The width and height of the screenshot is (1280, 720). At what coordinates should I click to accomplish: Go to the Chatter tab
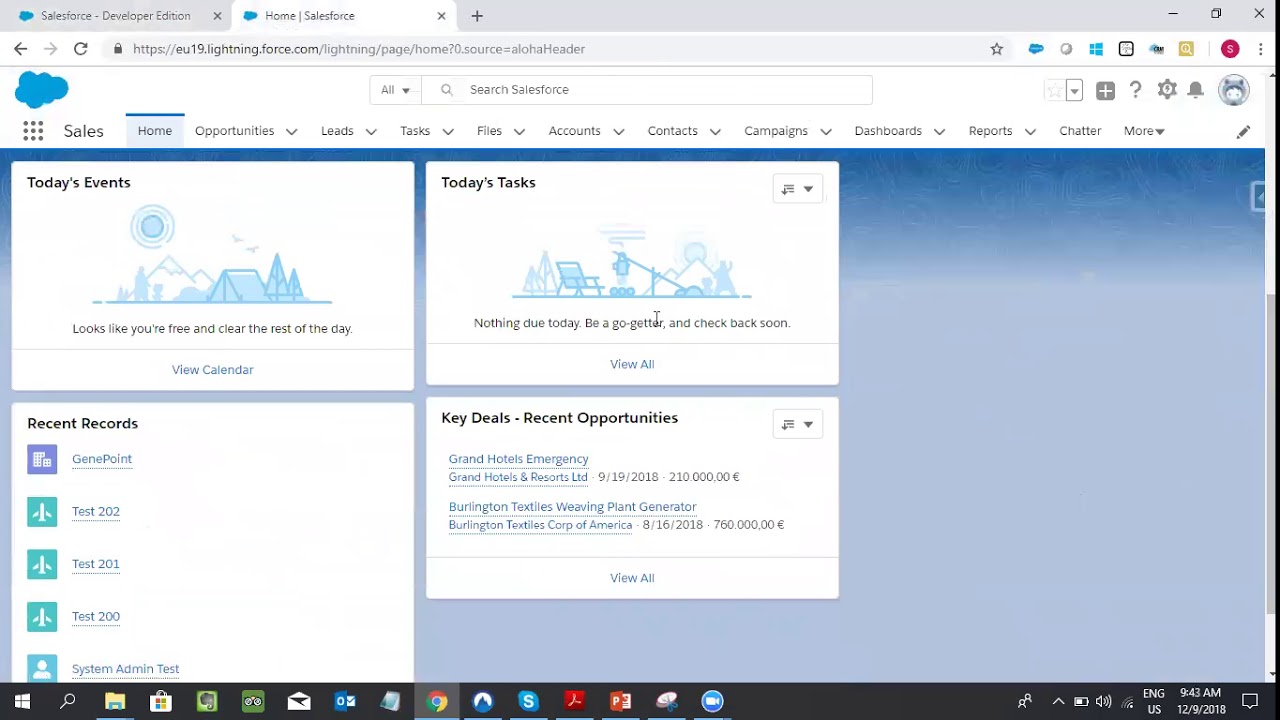click(x=1080, y=131)
